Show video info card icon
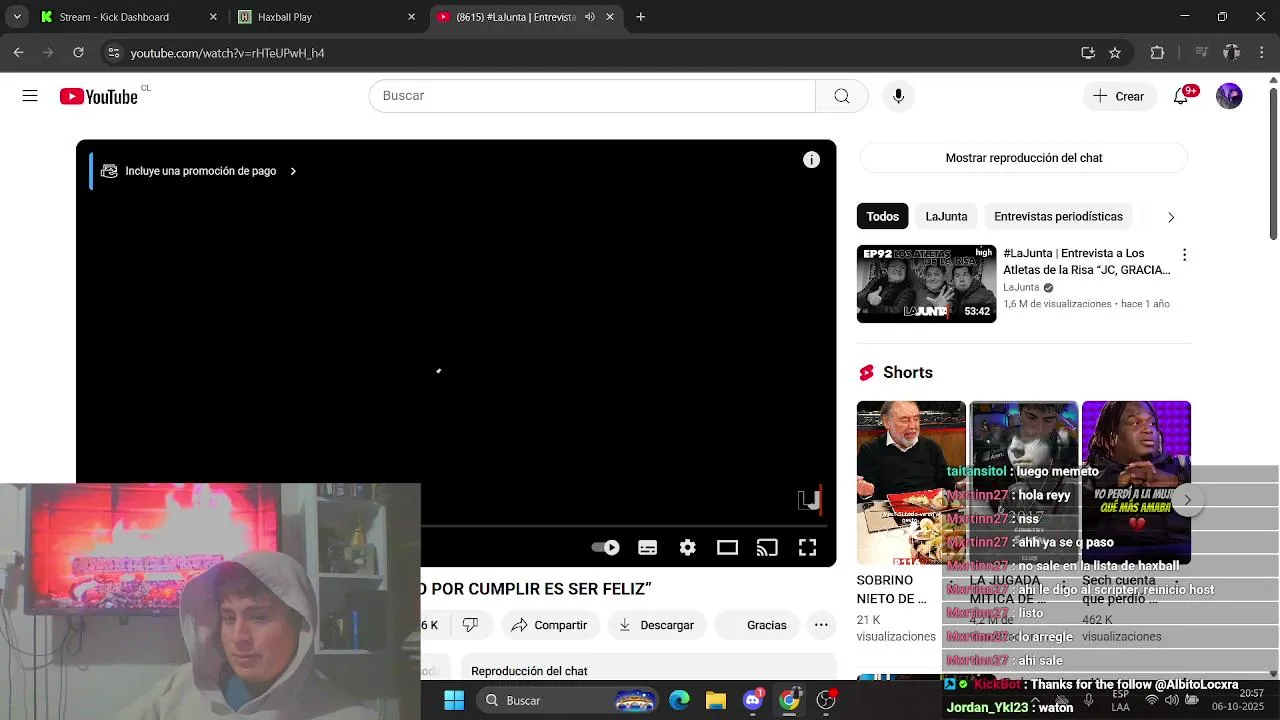This screenshot has height=720, width=1280. click(811, 160)
